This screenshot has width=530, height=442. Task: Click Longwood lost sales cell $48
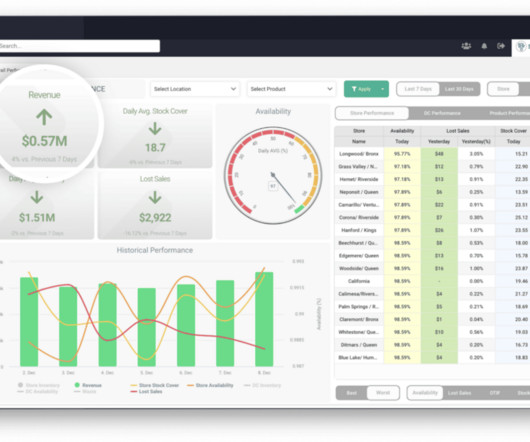click(x=439, y=154)
